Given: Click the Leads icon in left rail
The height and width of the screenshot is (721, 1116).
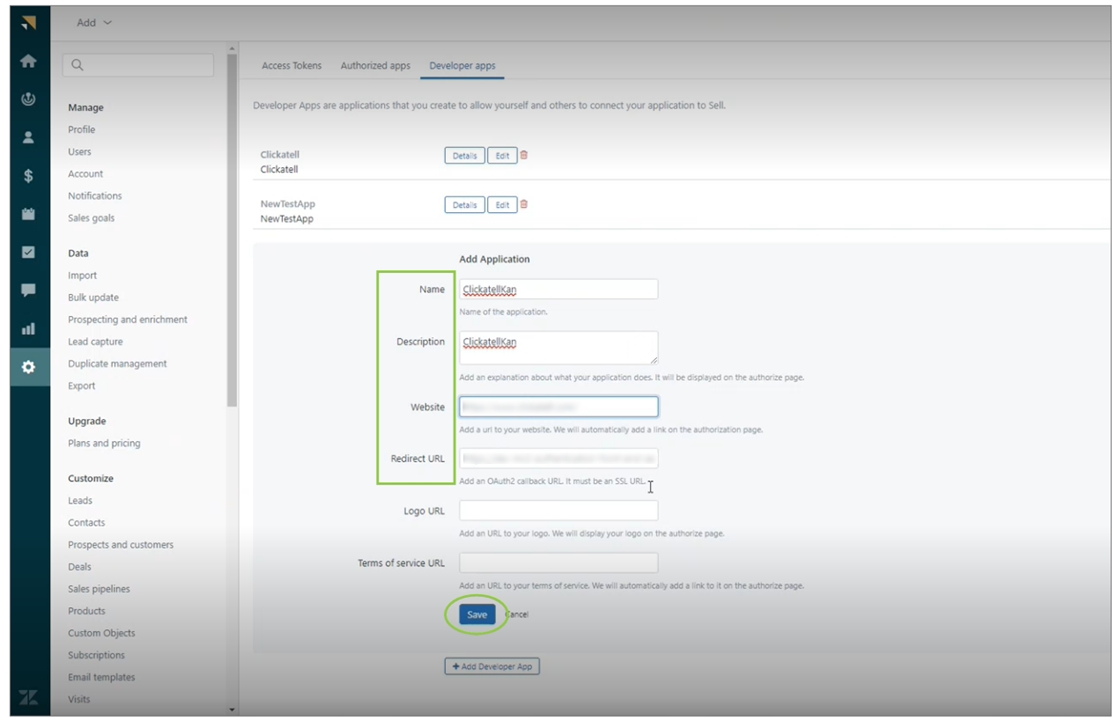Looking at the screenshot, I should 28,100.
